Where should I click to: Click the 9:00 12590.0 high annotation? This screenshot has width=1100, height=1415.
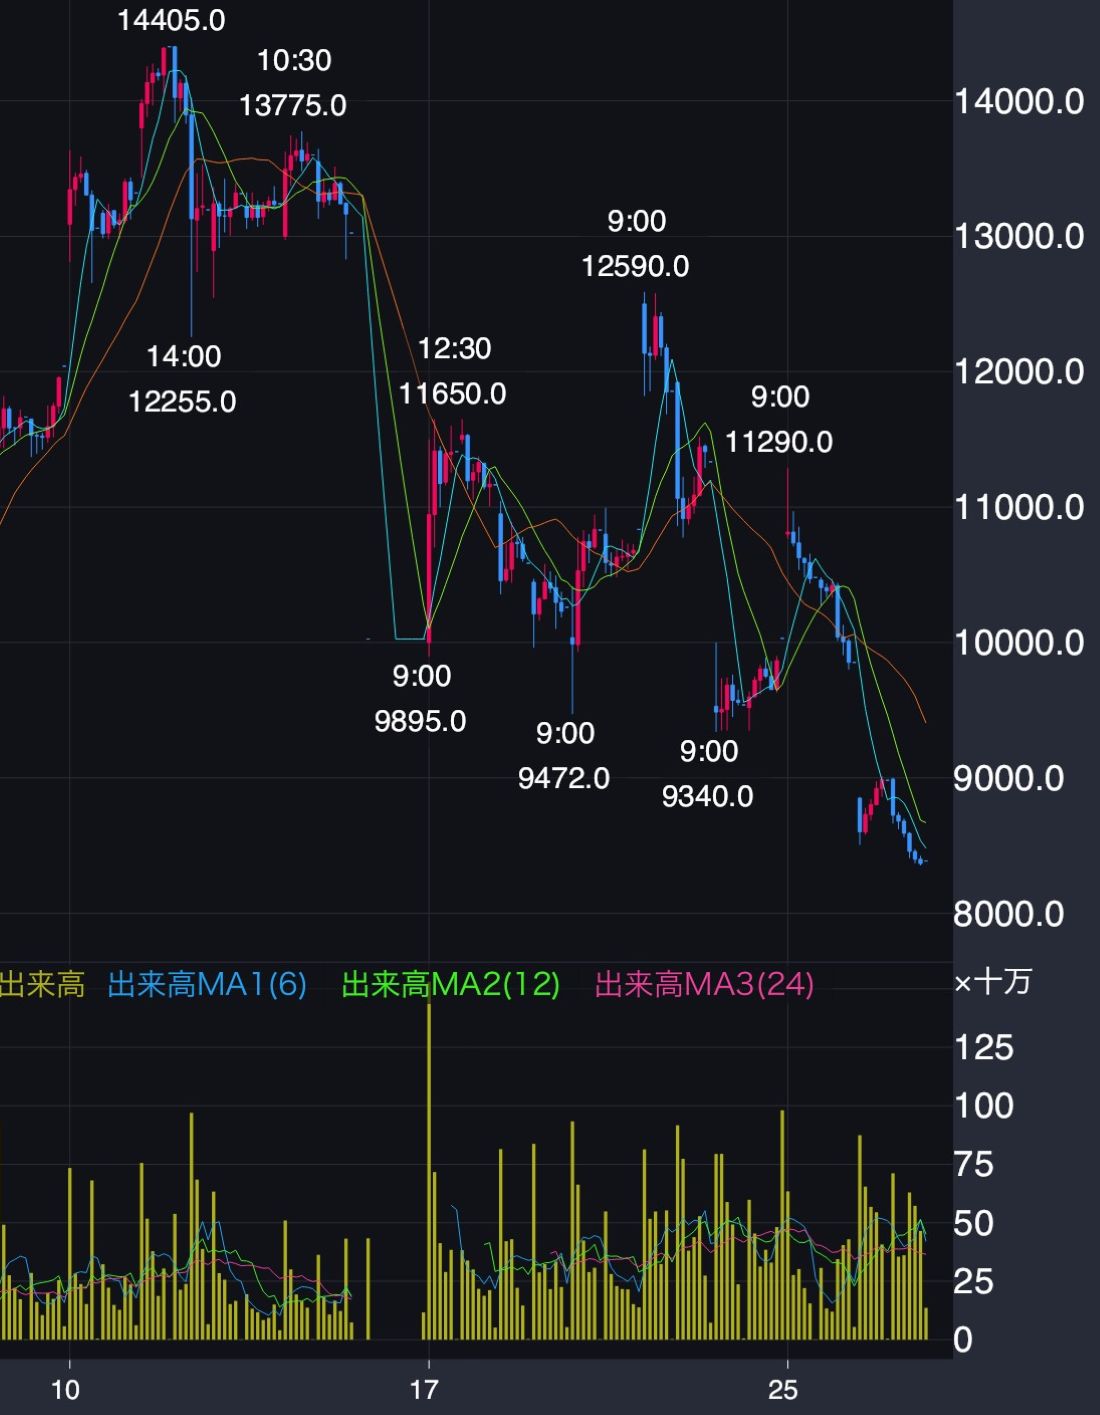(636, 244)
